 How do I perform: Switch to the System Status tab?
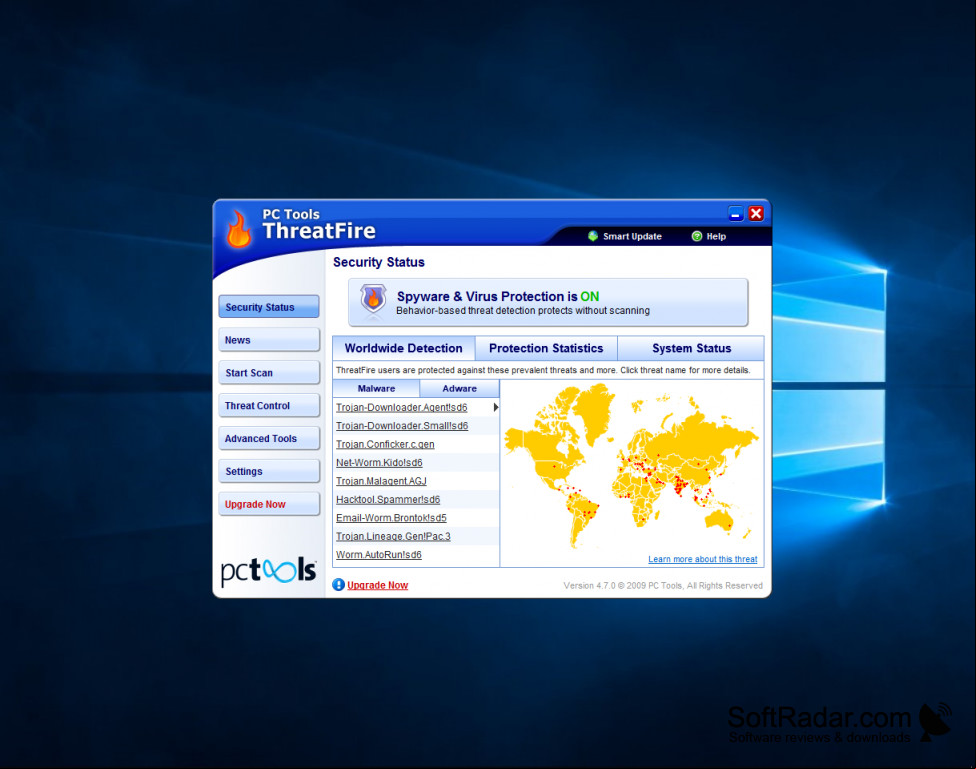pyautogui.click(x=691, y=348)
